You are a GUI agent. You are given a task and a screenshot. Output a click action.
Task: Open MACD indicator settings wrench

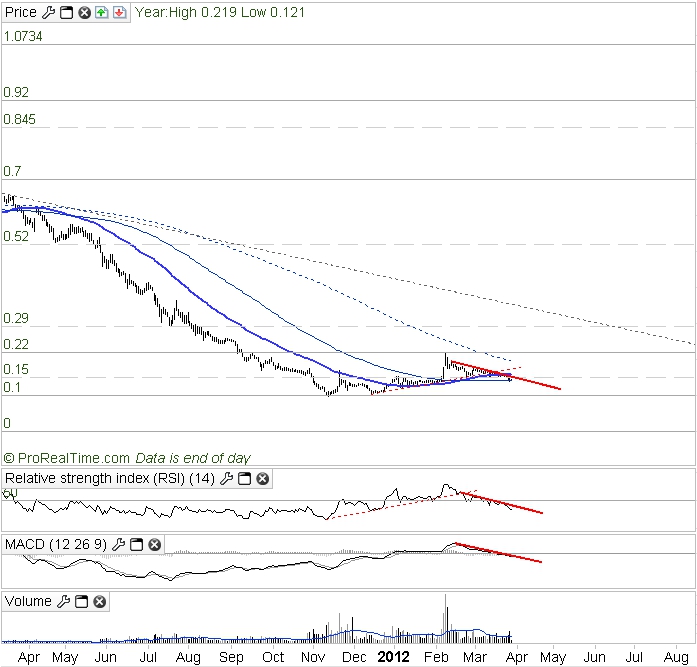click(x=118, y=544)
